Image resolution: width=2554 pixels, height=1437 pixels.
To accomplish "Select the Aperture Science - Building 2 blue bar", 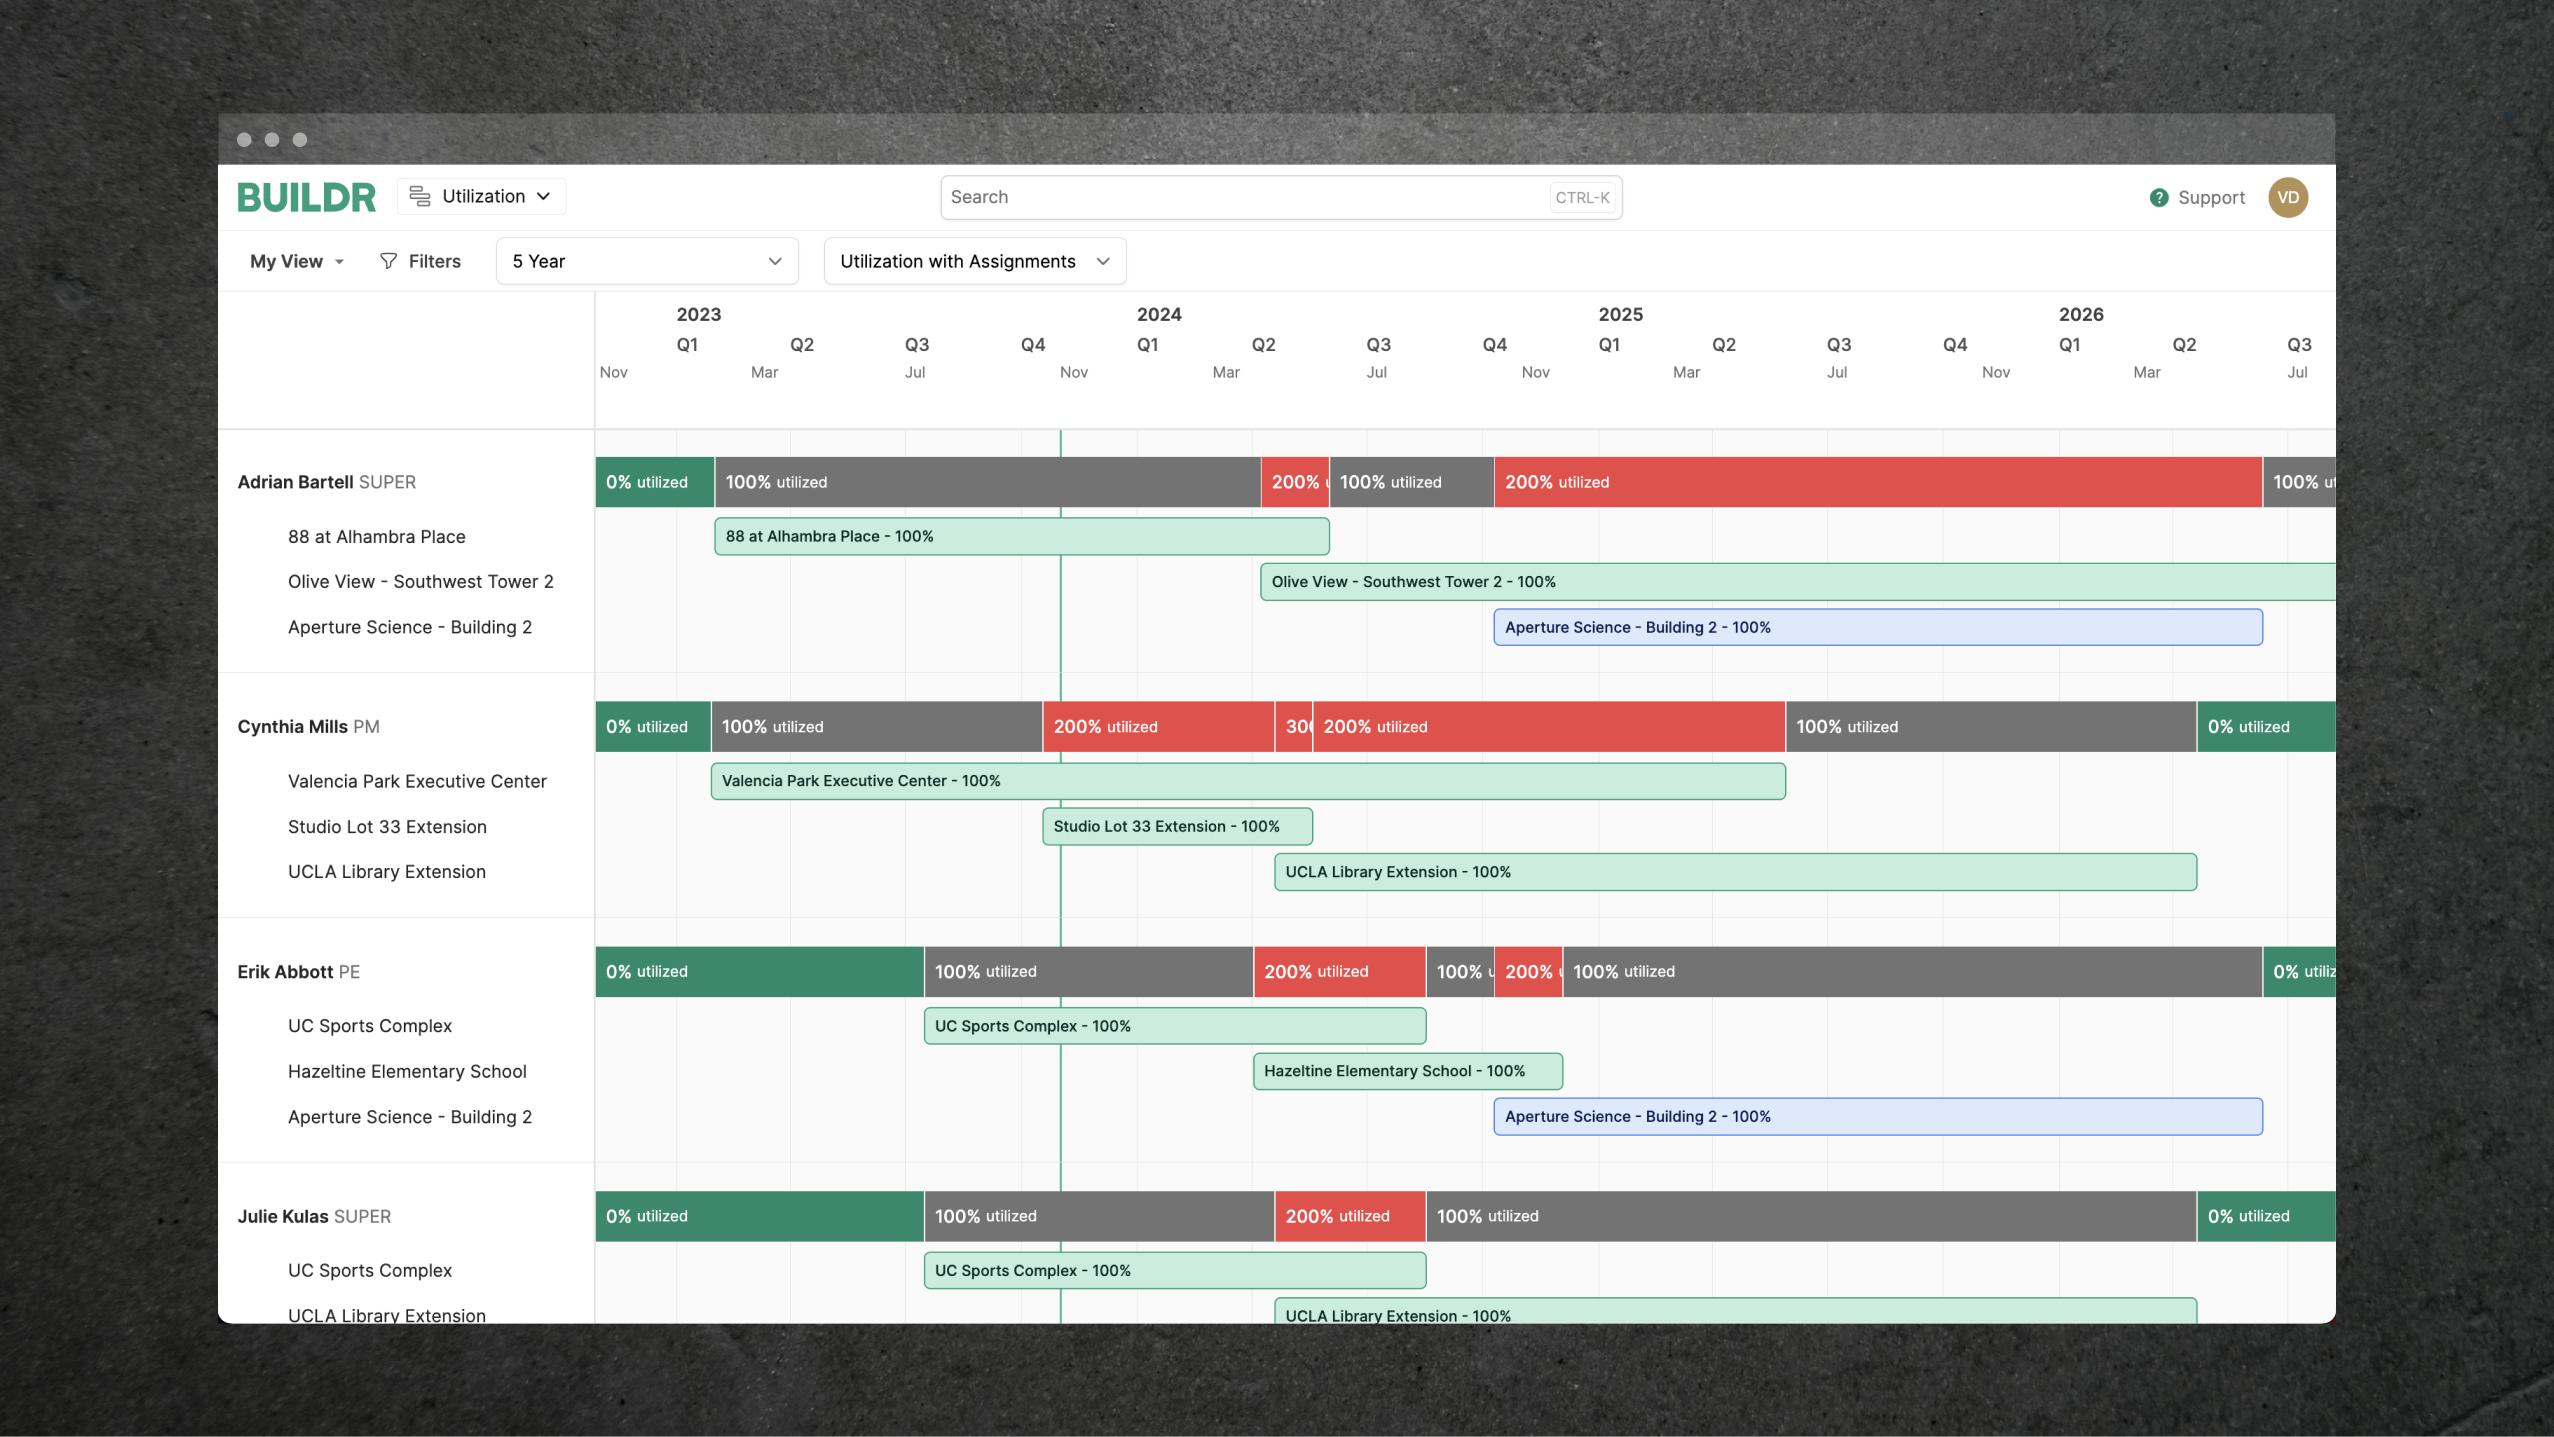I will tap(1878, 627).
